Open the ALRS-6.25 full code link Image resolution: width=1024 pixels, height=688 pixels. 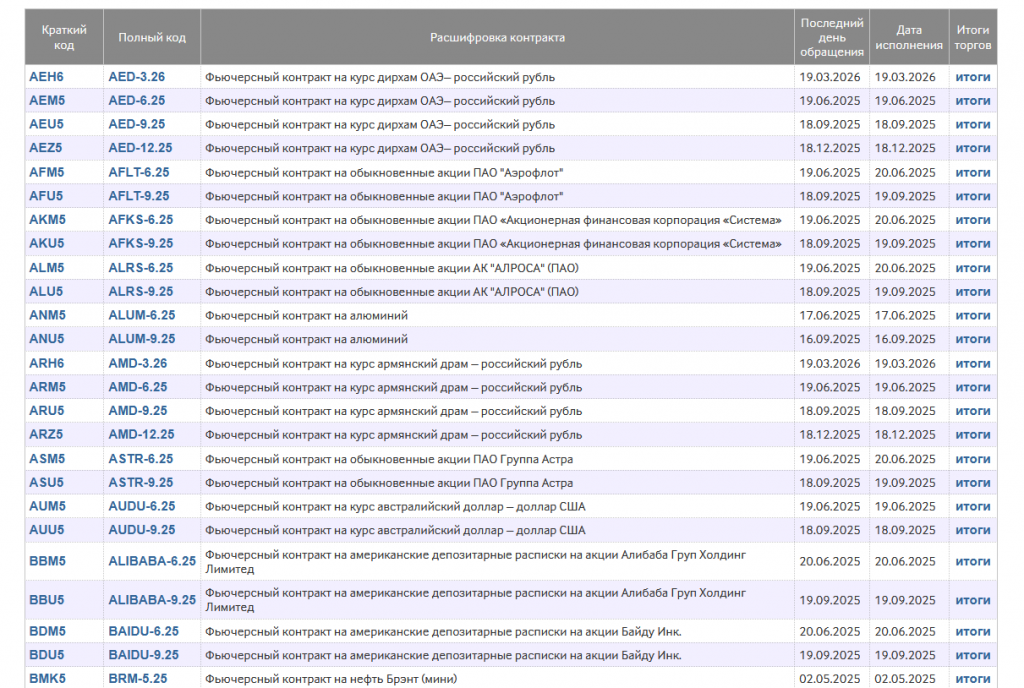point(140,268)
